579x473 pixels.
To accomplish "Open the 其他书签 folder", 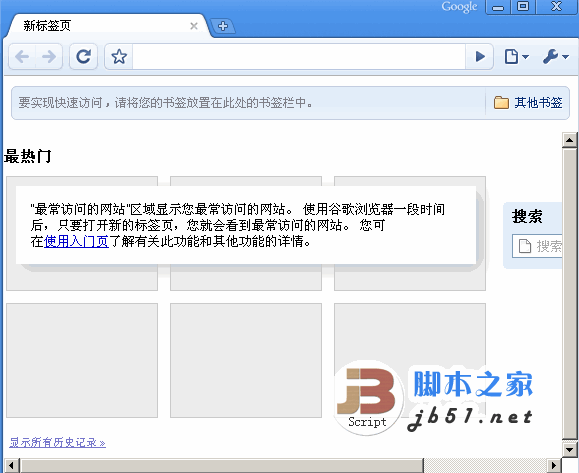I will tap(528, 103).
